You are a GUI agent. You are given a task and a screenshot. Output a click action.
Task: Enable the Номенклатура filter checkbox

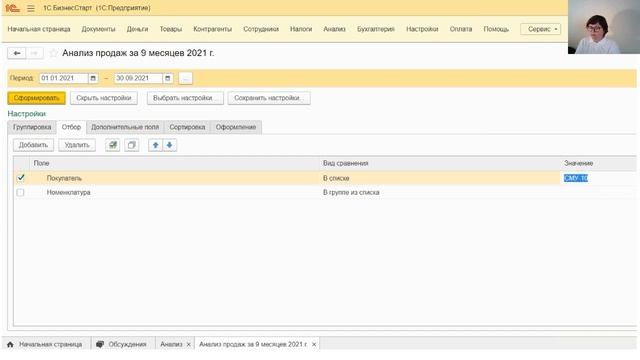[20, 192]
